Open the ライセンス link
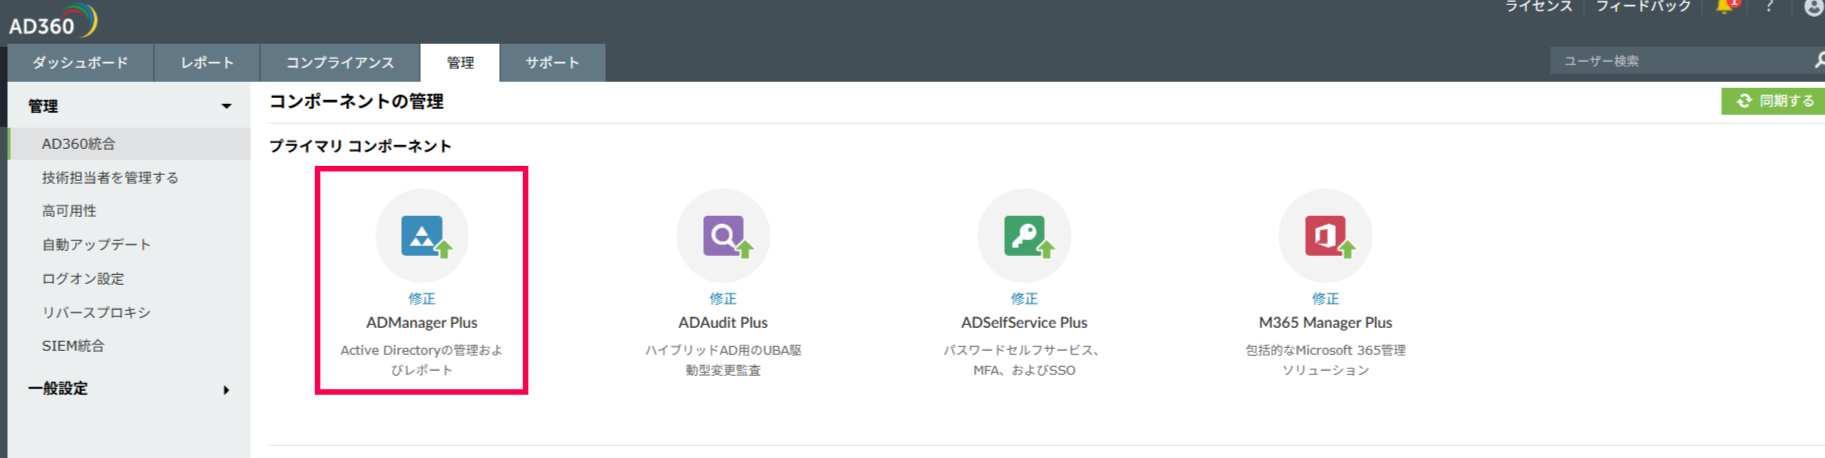The image size is (1825, 458). point(1539,7)
